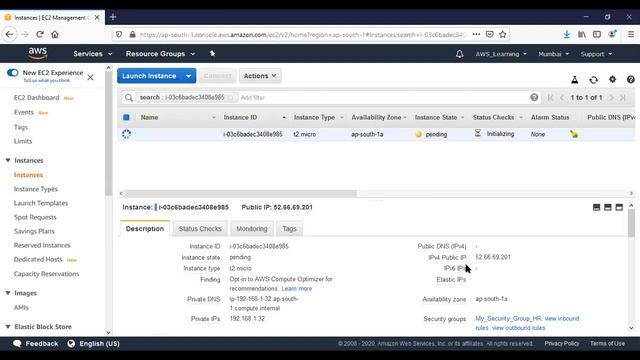Switch to the Description tab
The image size is (640, 360).
tap(145, 229)
